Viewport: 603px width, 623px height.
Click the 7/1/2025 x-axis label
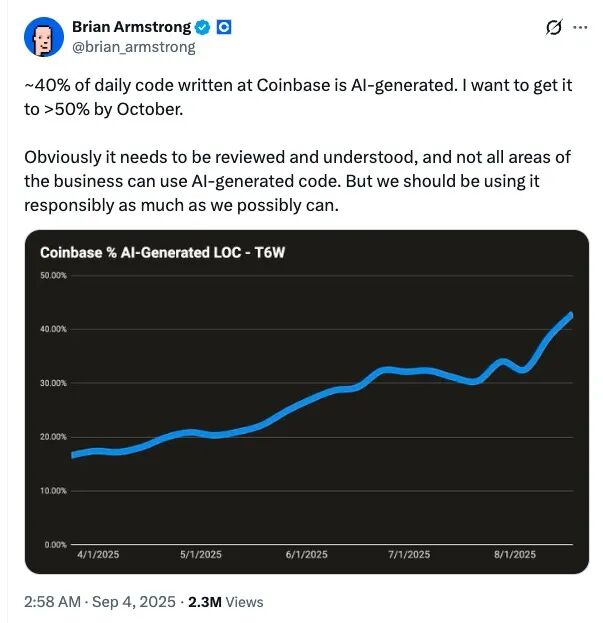[x=409, y=554]
